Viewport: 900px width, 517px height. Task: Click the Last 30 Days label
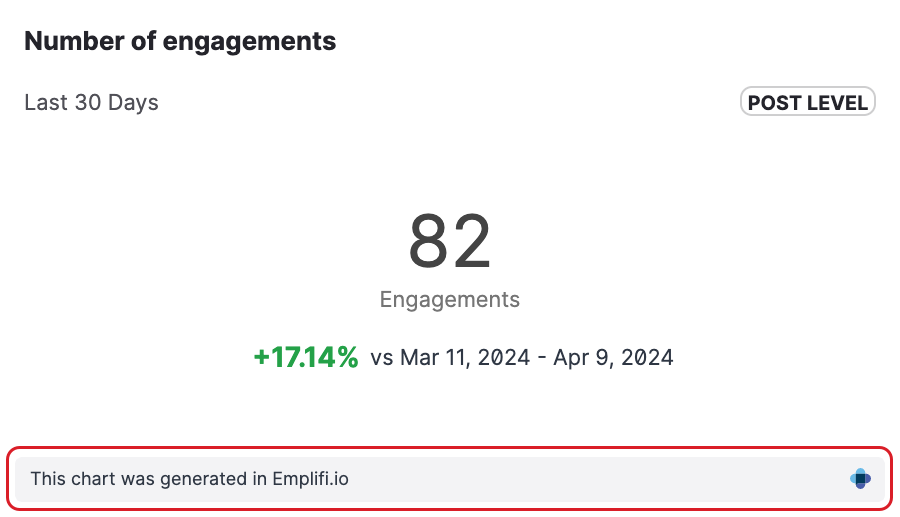[x=91, y=102]
